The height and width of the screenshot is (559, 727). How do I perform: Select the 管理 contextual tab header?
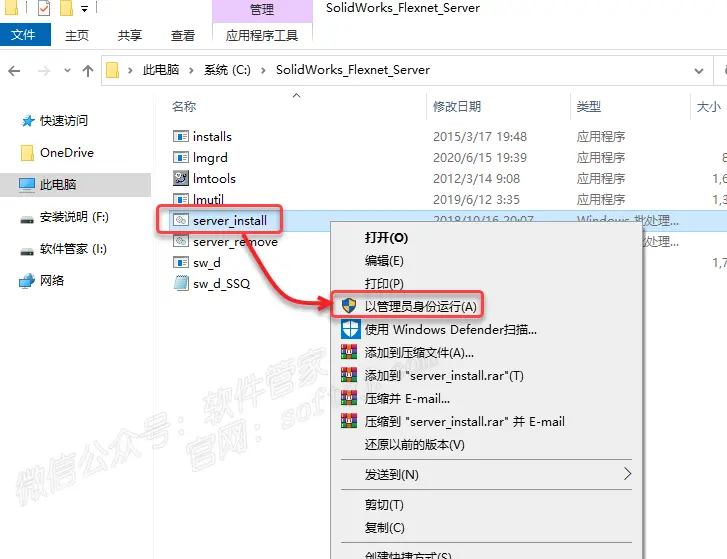[x=262, y=9]
